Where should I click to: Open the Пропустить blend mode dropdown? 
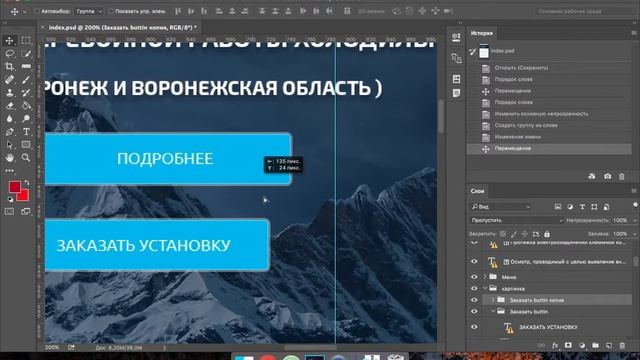click(x=516, y=220)
